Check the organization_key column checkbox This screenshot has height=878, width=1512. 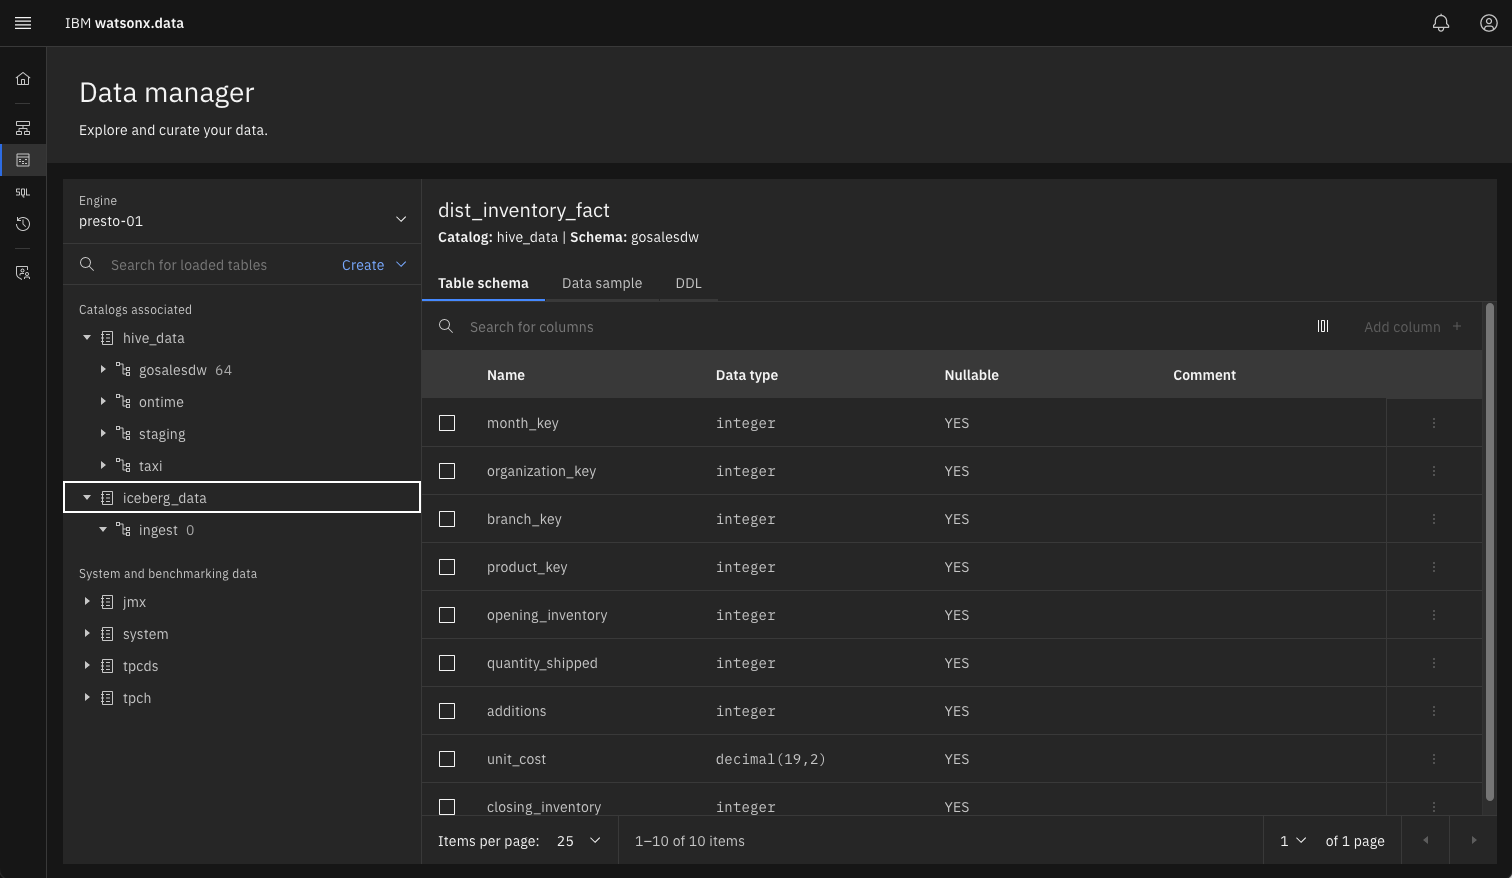tap(447, 471)
